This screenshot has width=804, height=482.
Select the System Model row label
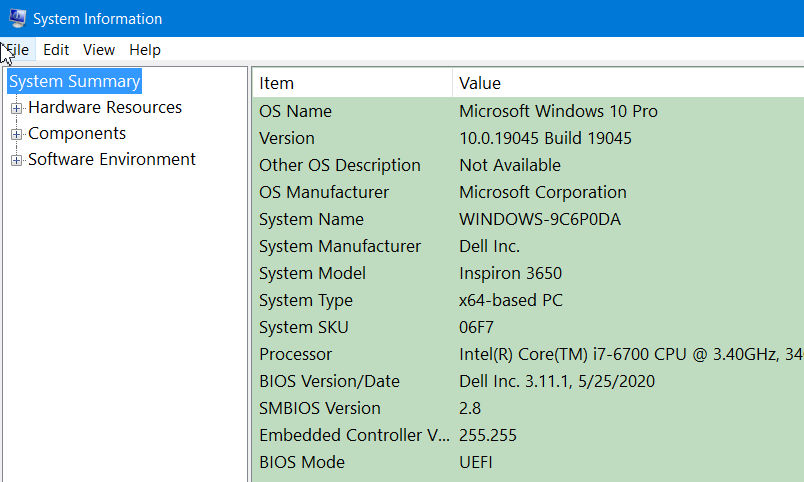tap(312, 273)
